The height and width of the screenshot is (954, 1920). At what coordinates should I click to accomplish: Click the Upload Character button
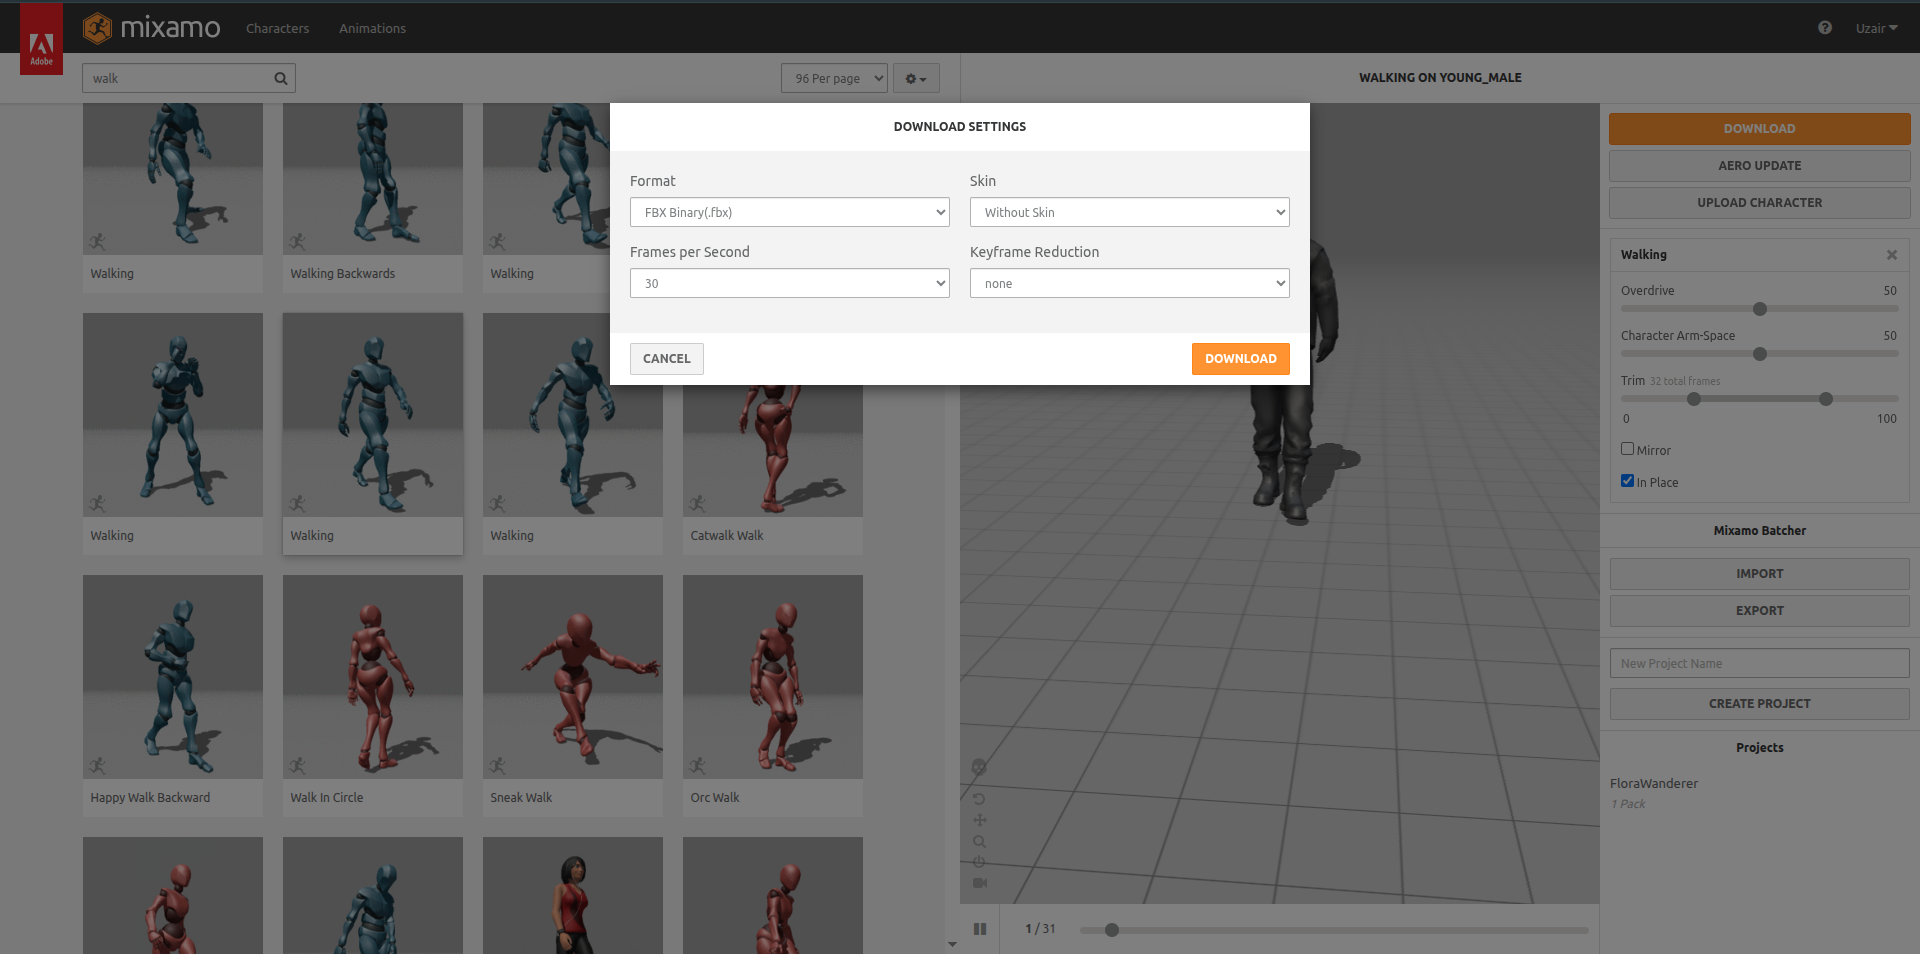pos(1759,202)
